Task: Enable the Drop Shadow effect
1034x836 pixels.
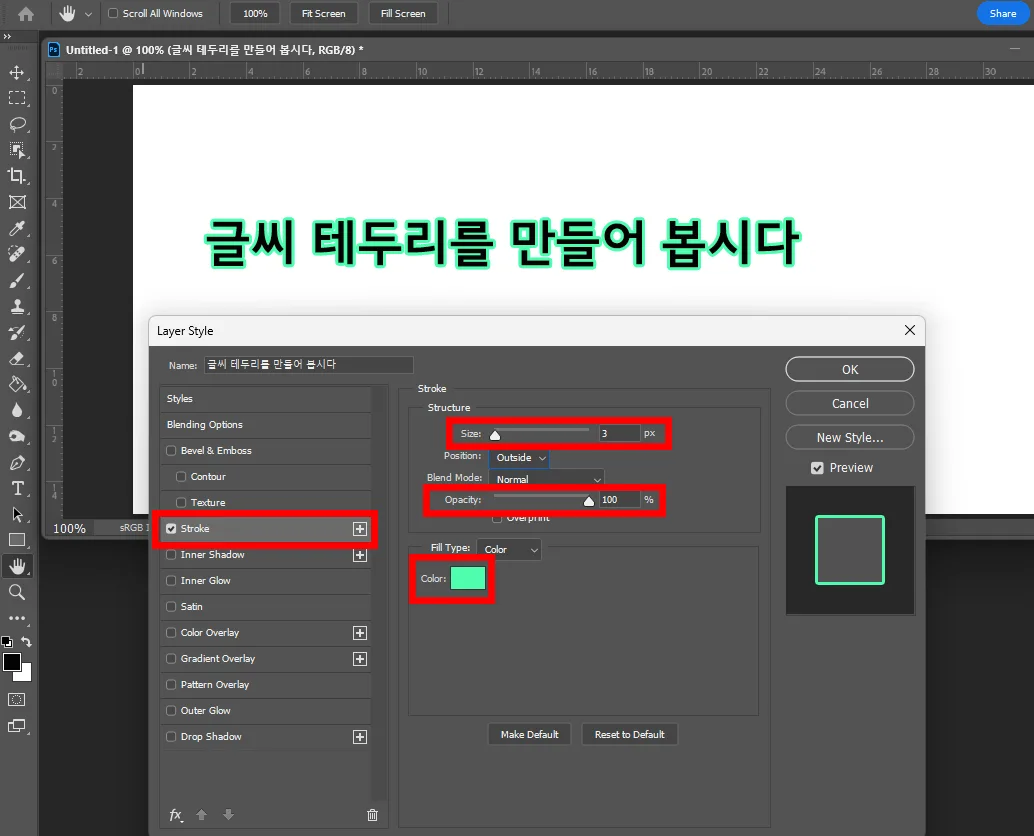Action: coord(171,736)
